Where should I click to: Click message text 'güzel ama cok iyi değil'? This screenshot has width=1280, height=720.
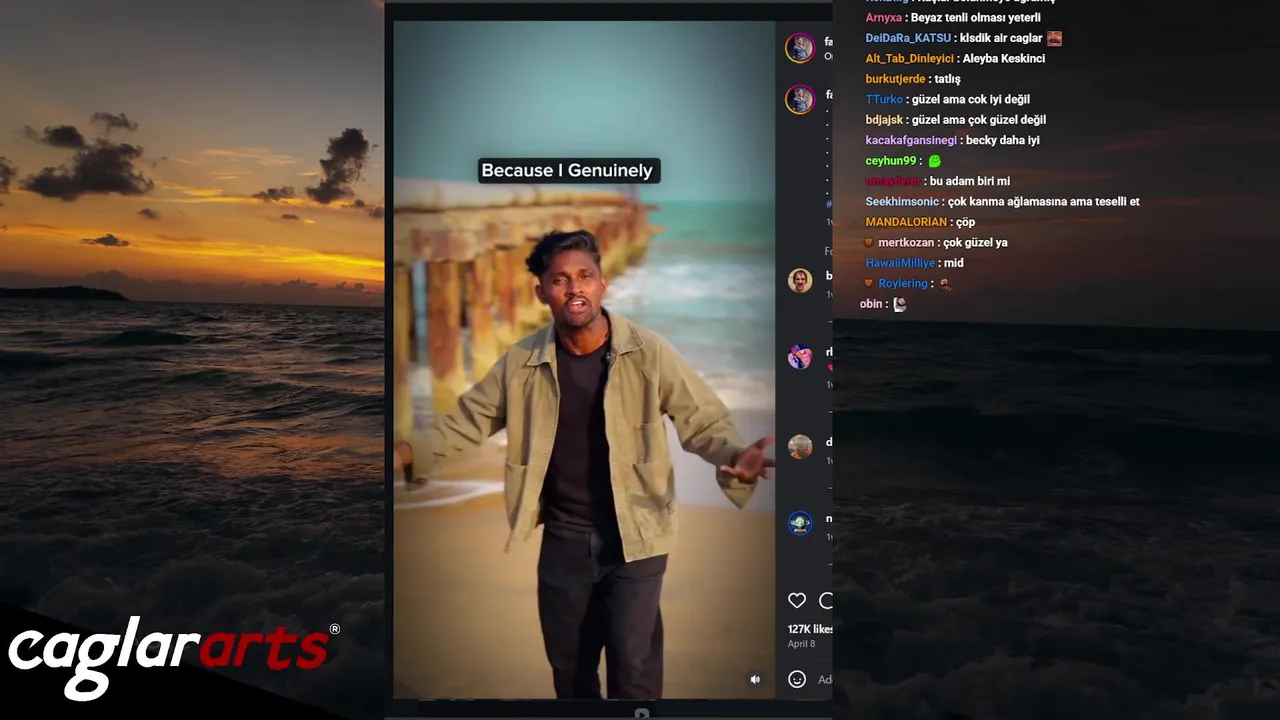tap(971, 100)
